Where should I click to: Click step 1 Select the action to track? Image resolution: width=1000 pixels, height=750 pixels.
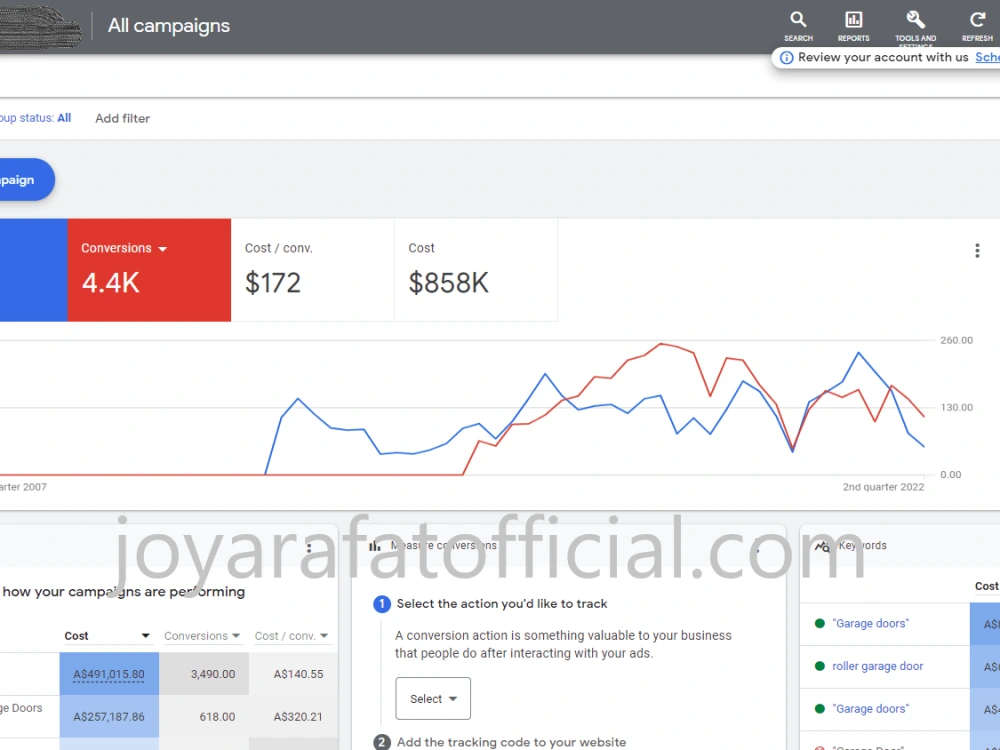(501, 604)
